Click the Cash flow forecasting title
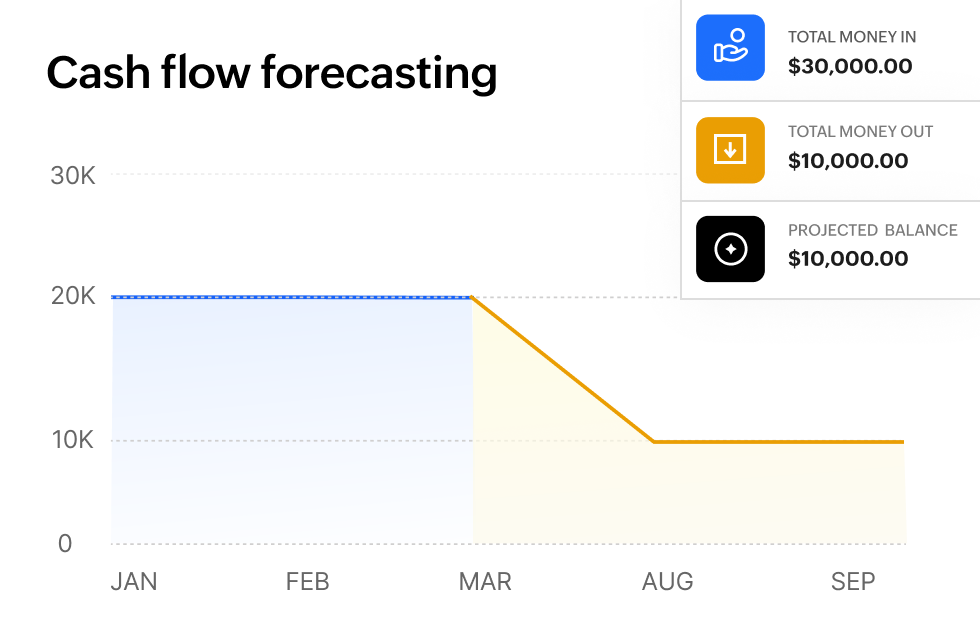 tap(272, 73)
